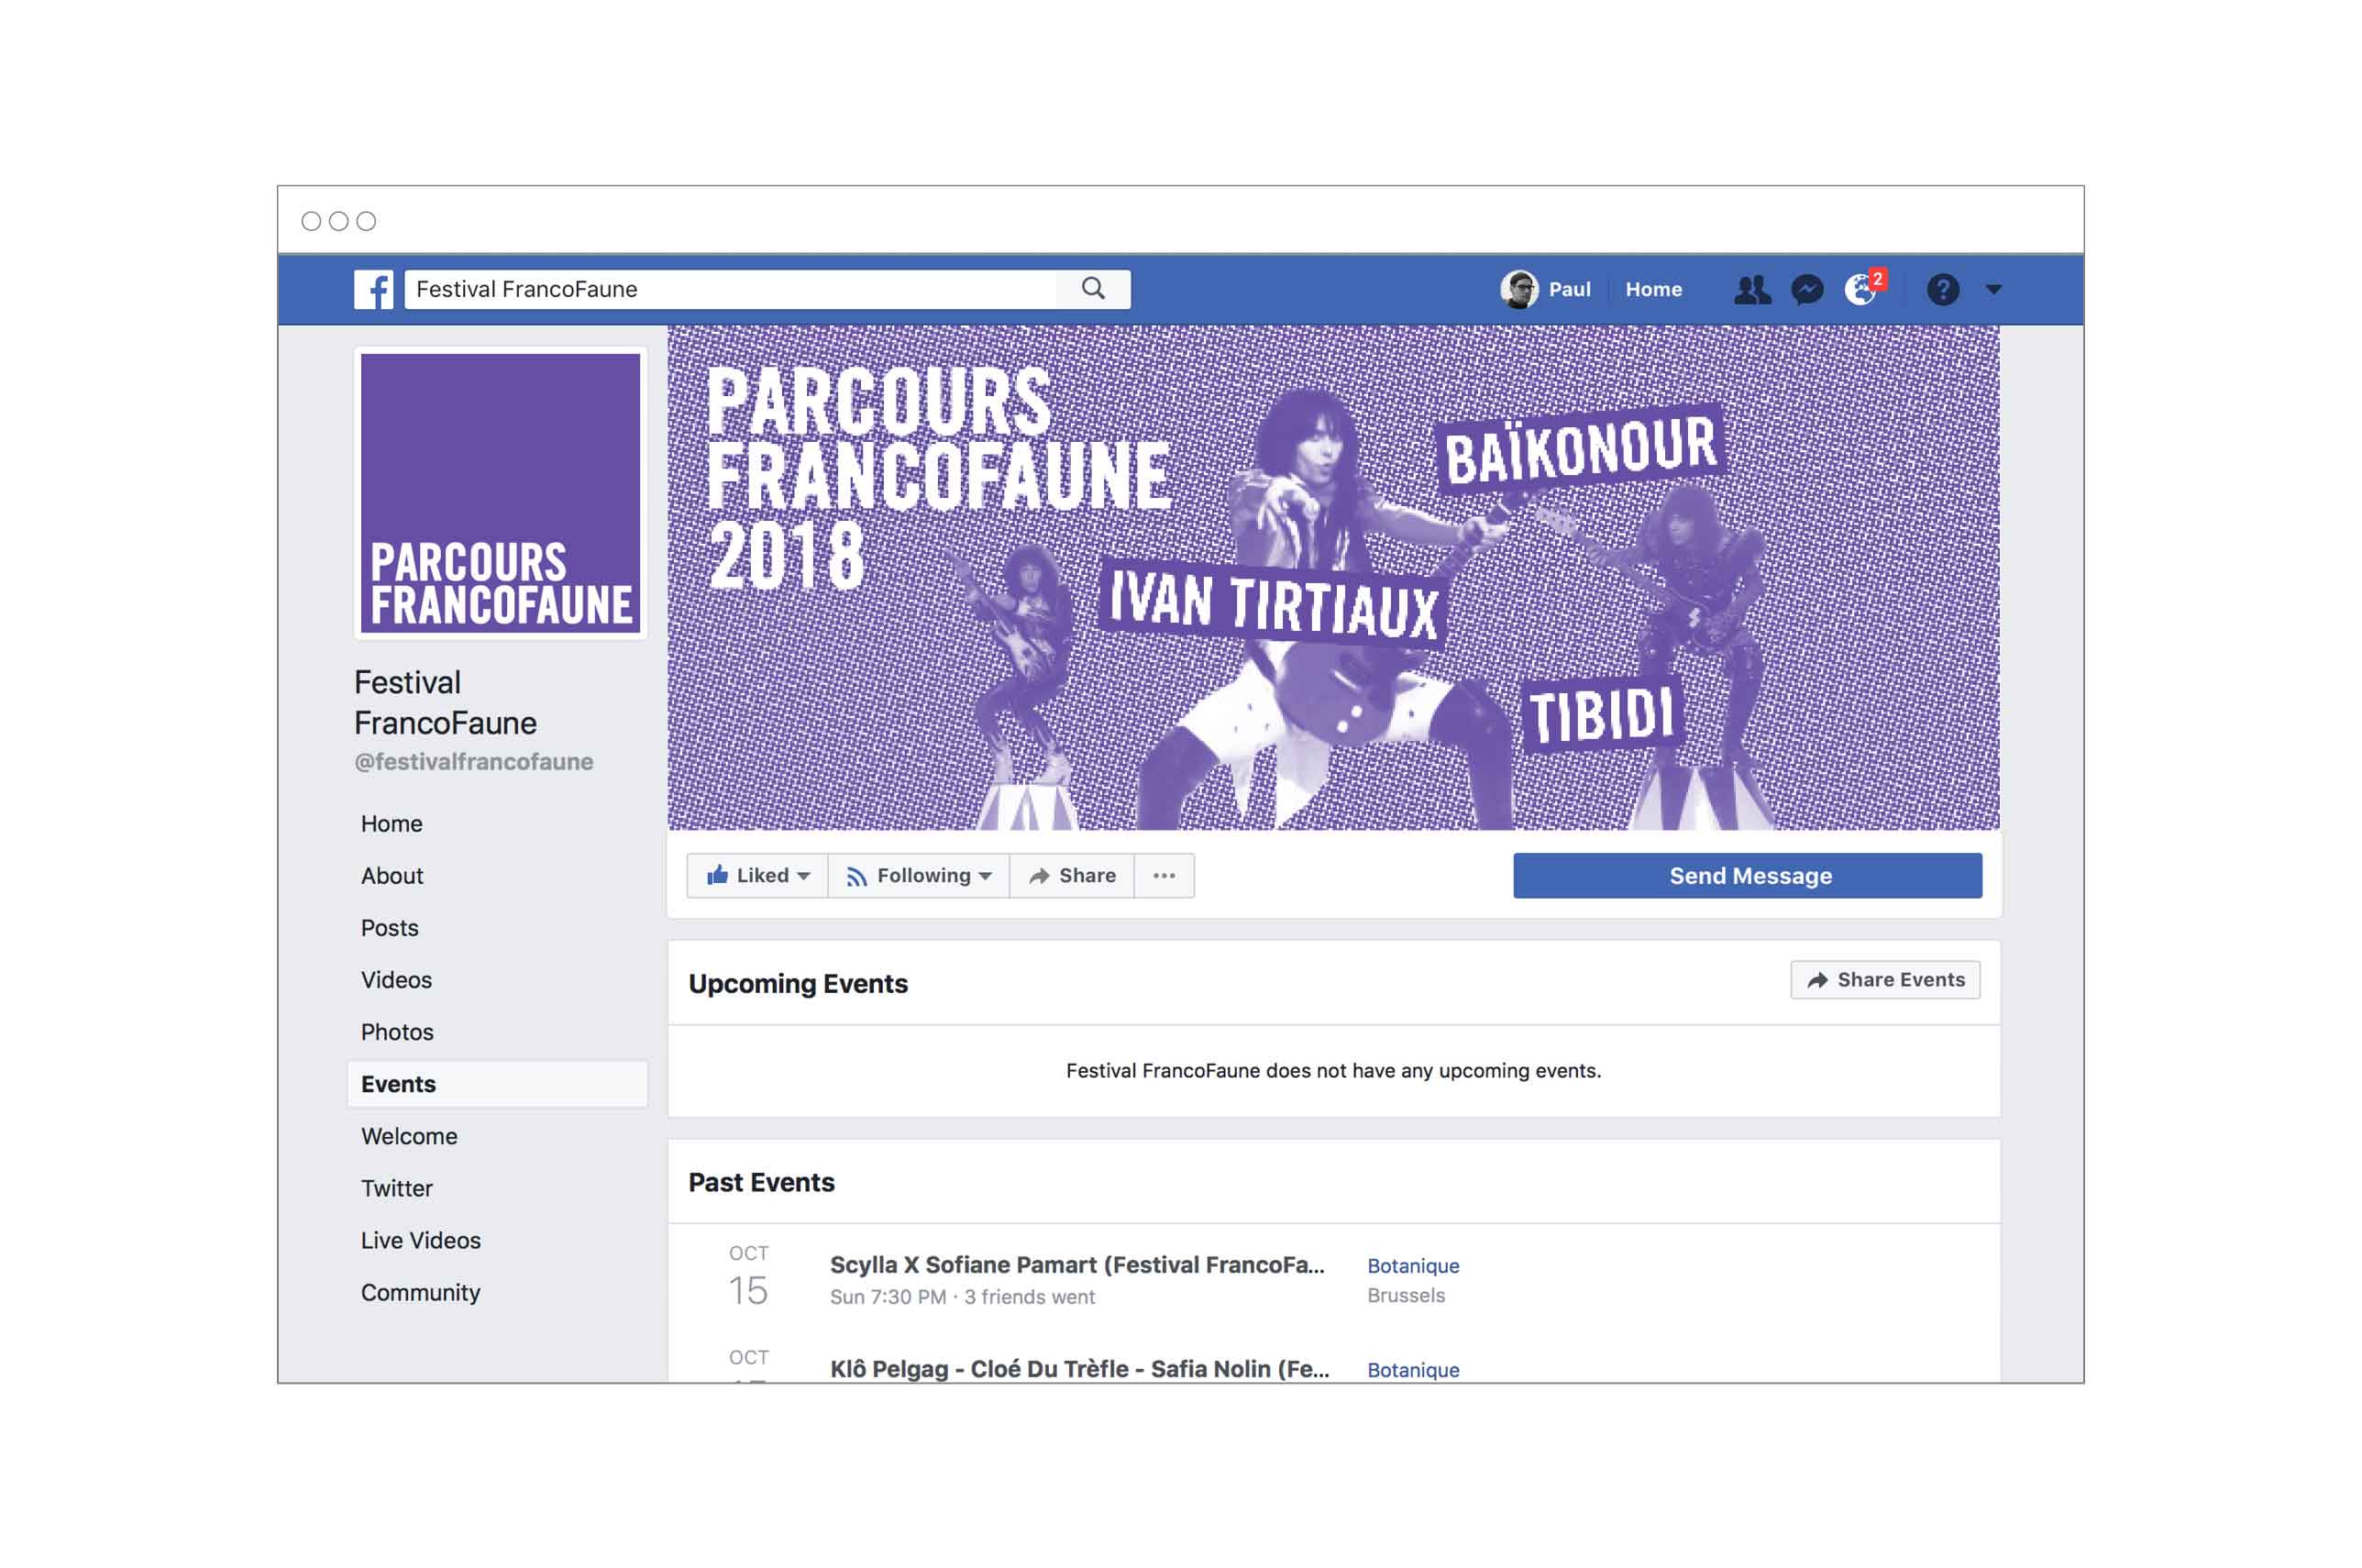Click the red notification badge showing 2
The width and height of the screenshot is (2362, 1568).
(1878, 279)
